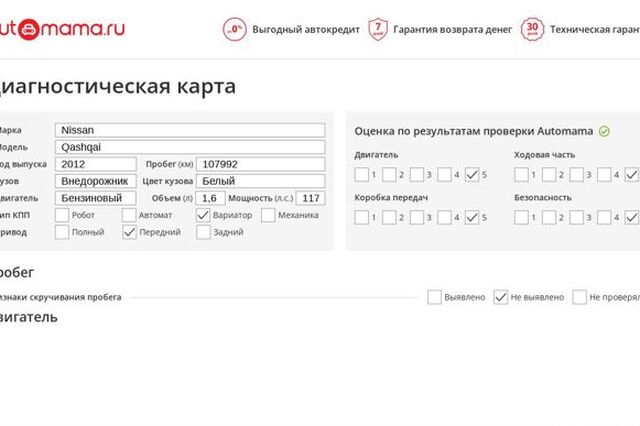Viewport: 640px width, 426px height.
Task: Click the year field showing 2012
Action: [96, 164]
